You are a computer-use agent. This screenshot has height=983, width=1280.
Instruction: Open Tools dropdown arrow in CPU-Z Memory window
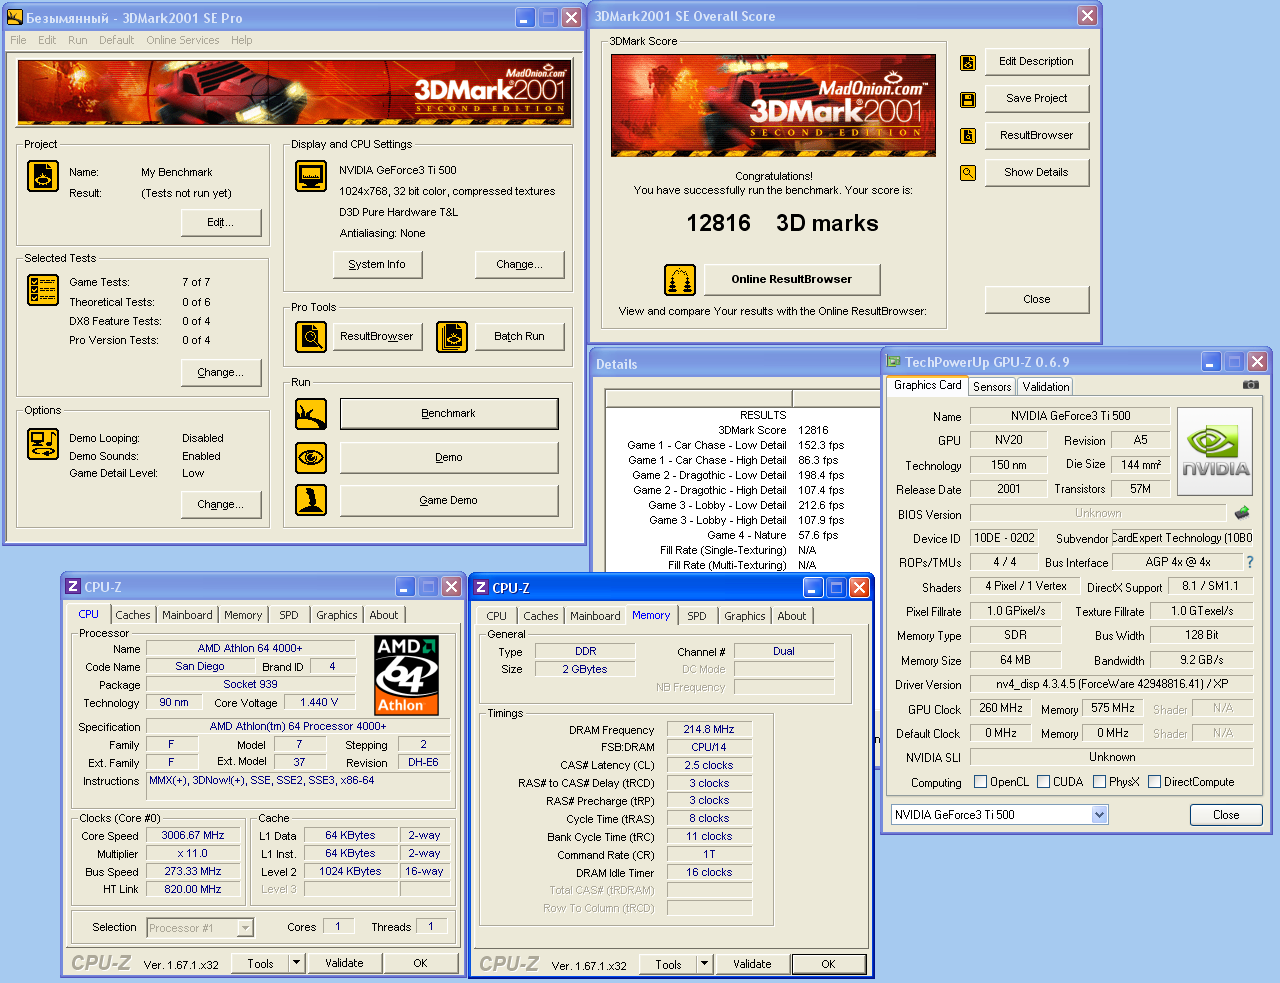(704, 964)
